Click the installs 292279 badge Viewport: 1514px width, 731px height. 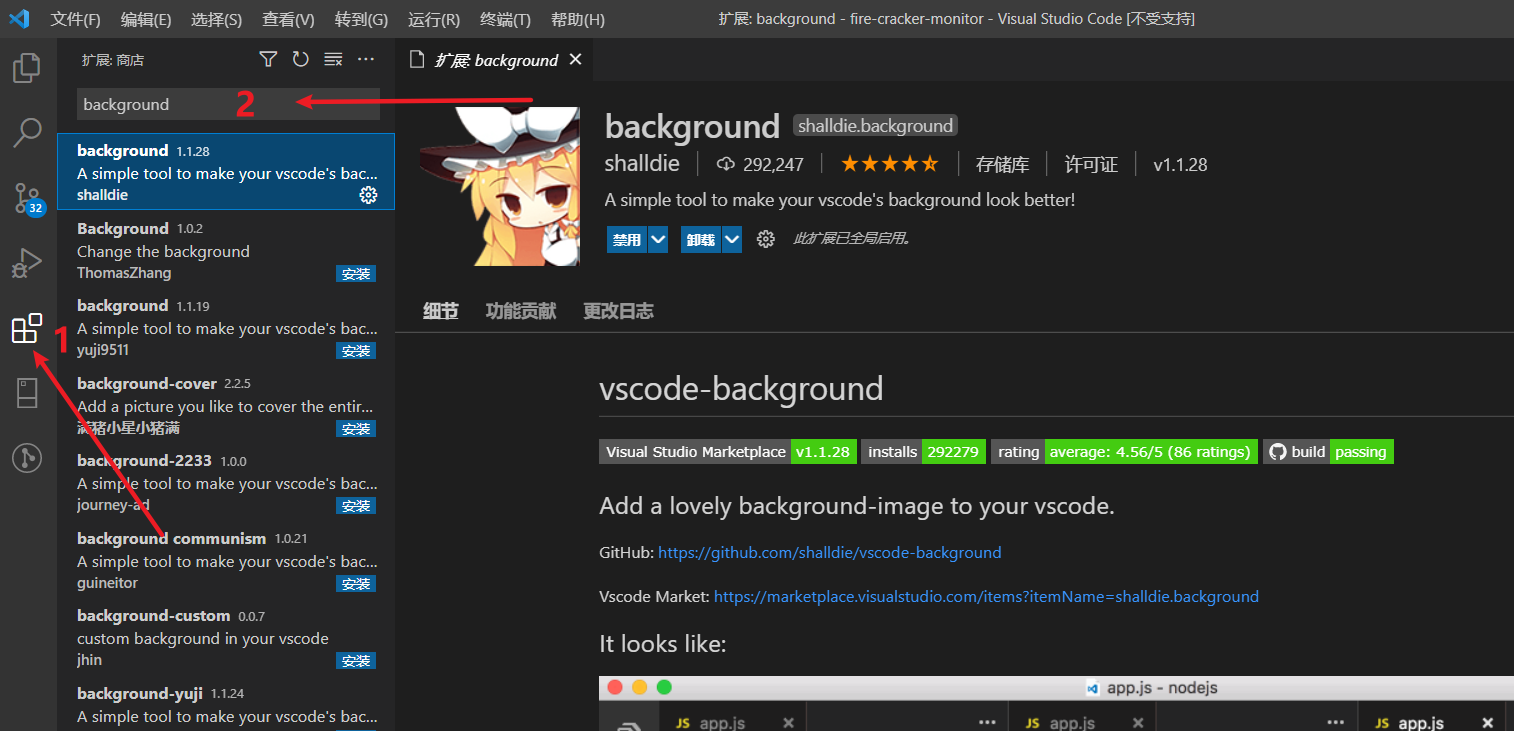coord(923,452)
